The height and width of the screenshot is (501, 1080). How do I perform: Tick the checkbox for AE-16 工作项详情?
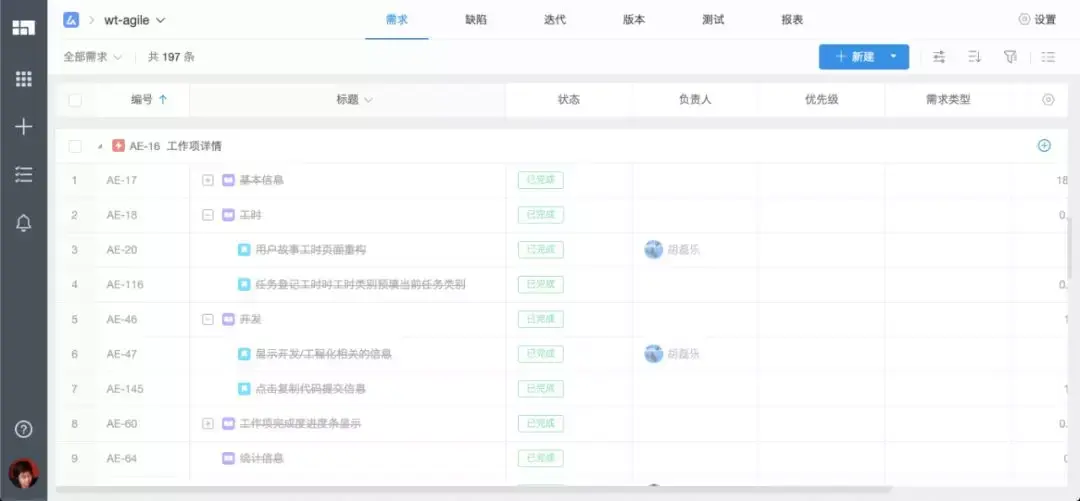pos(75,146)
